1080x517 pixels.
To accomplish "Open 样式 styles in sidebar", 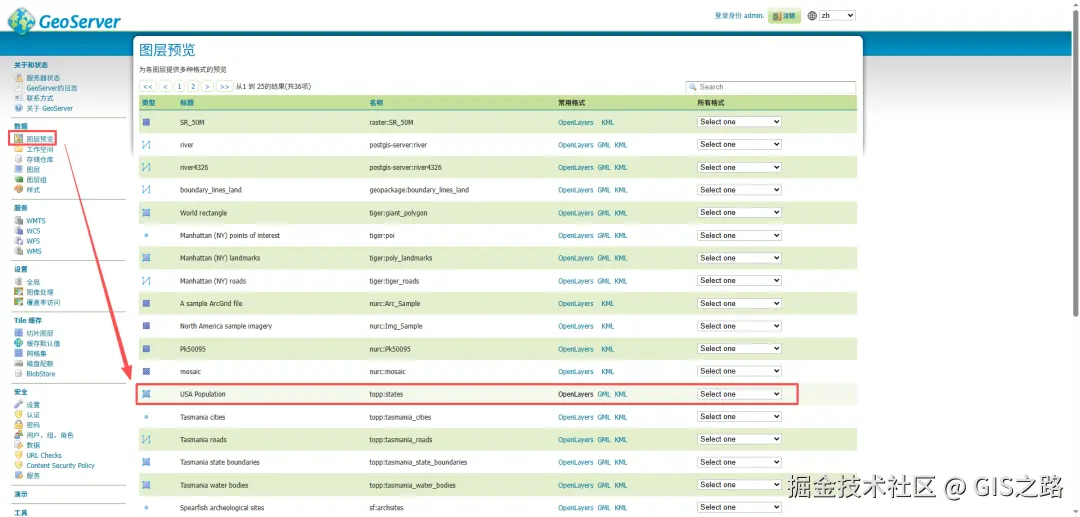I will point(32,190).
